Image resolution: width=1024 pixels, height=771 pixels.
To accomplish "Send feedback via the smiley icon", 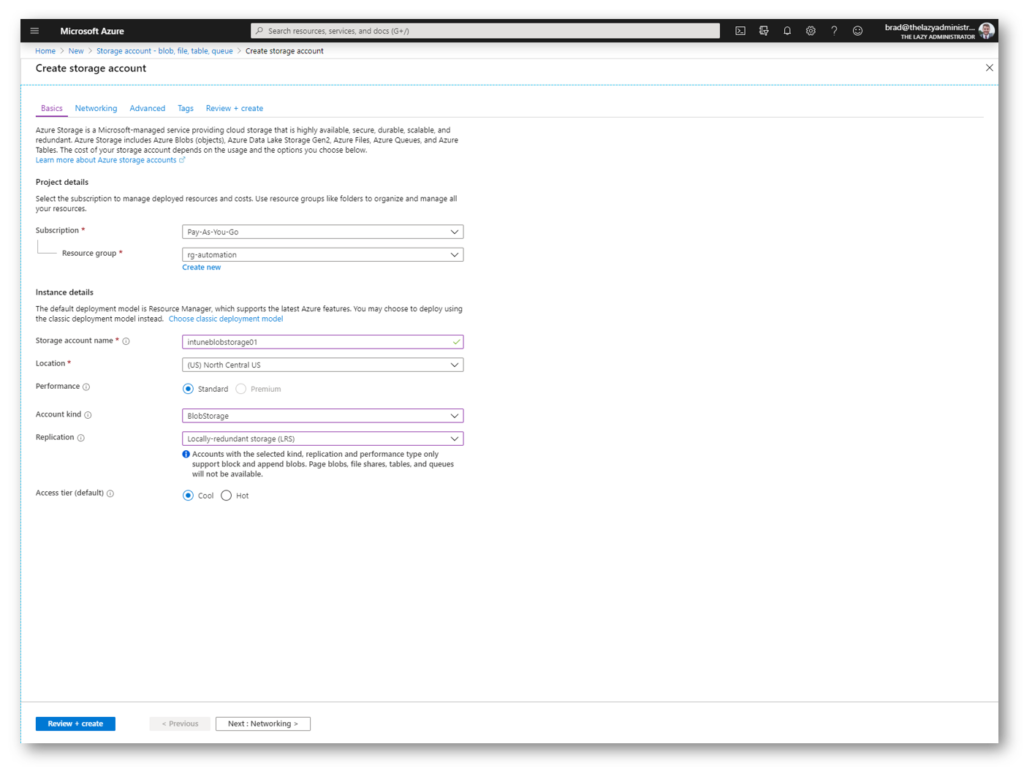I will pyautogui.click(x=857, y=31).
